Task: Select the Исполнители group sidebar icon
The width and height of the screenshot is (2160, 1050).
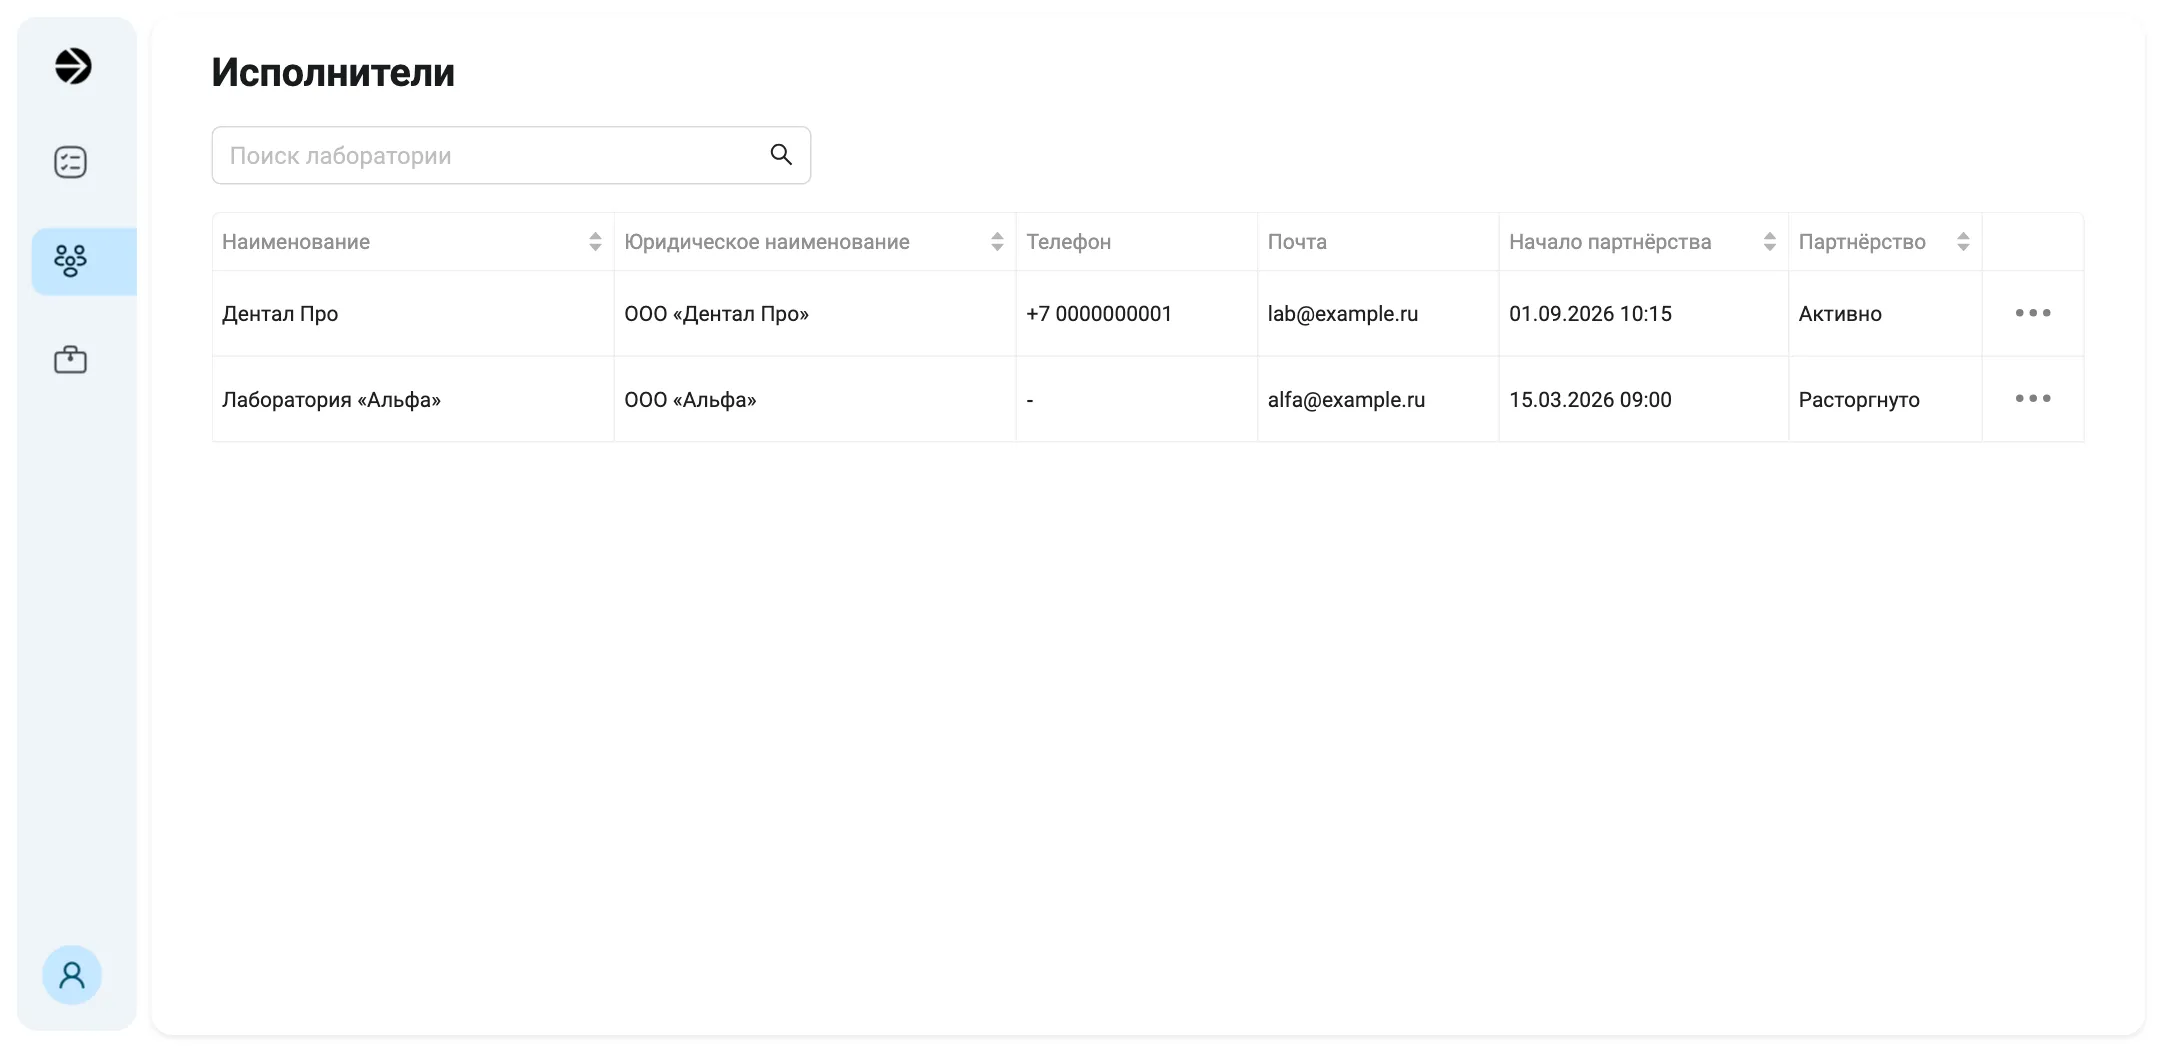Action: tap(70, 261)
